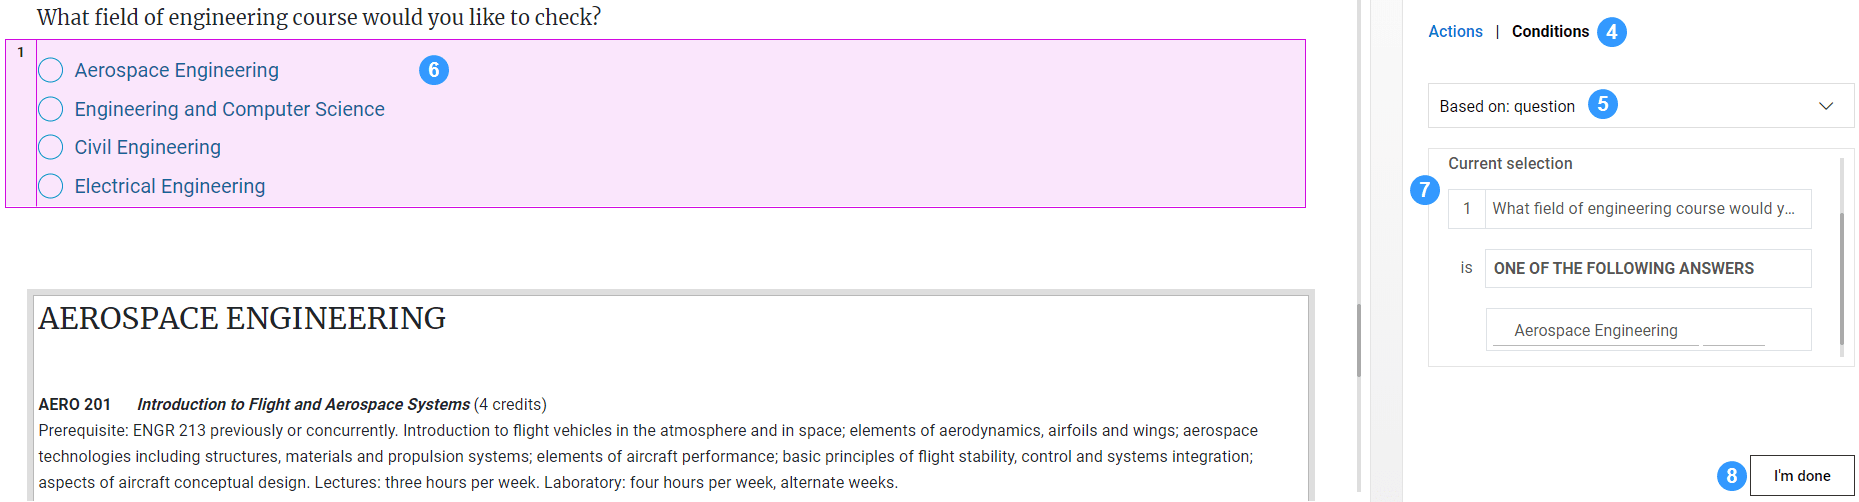Choose the Electrical Engineering radio option
This screenshot has height=502, width=1859.
[x=51, y=186]
